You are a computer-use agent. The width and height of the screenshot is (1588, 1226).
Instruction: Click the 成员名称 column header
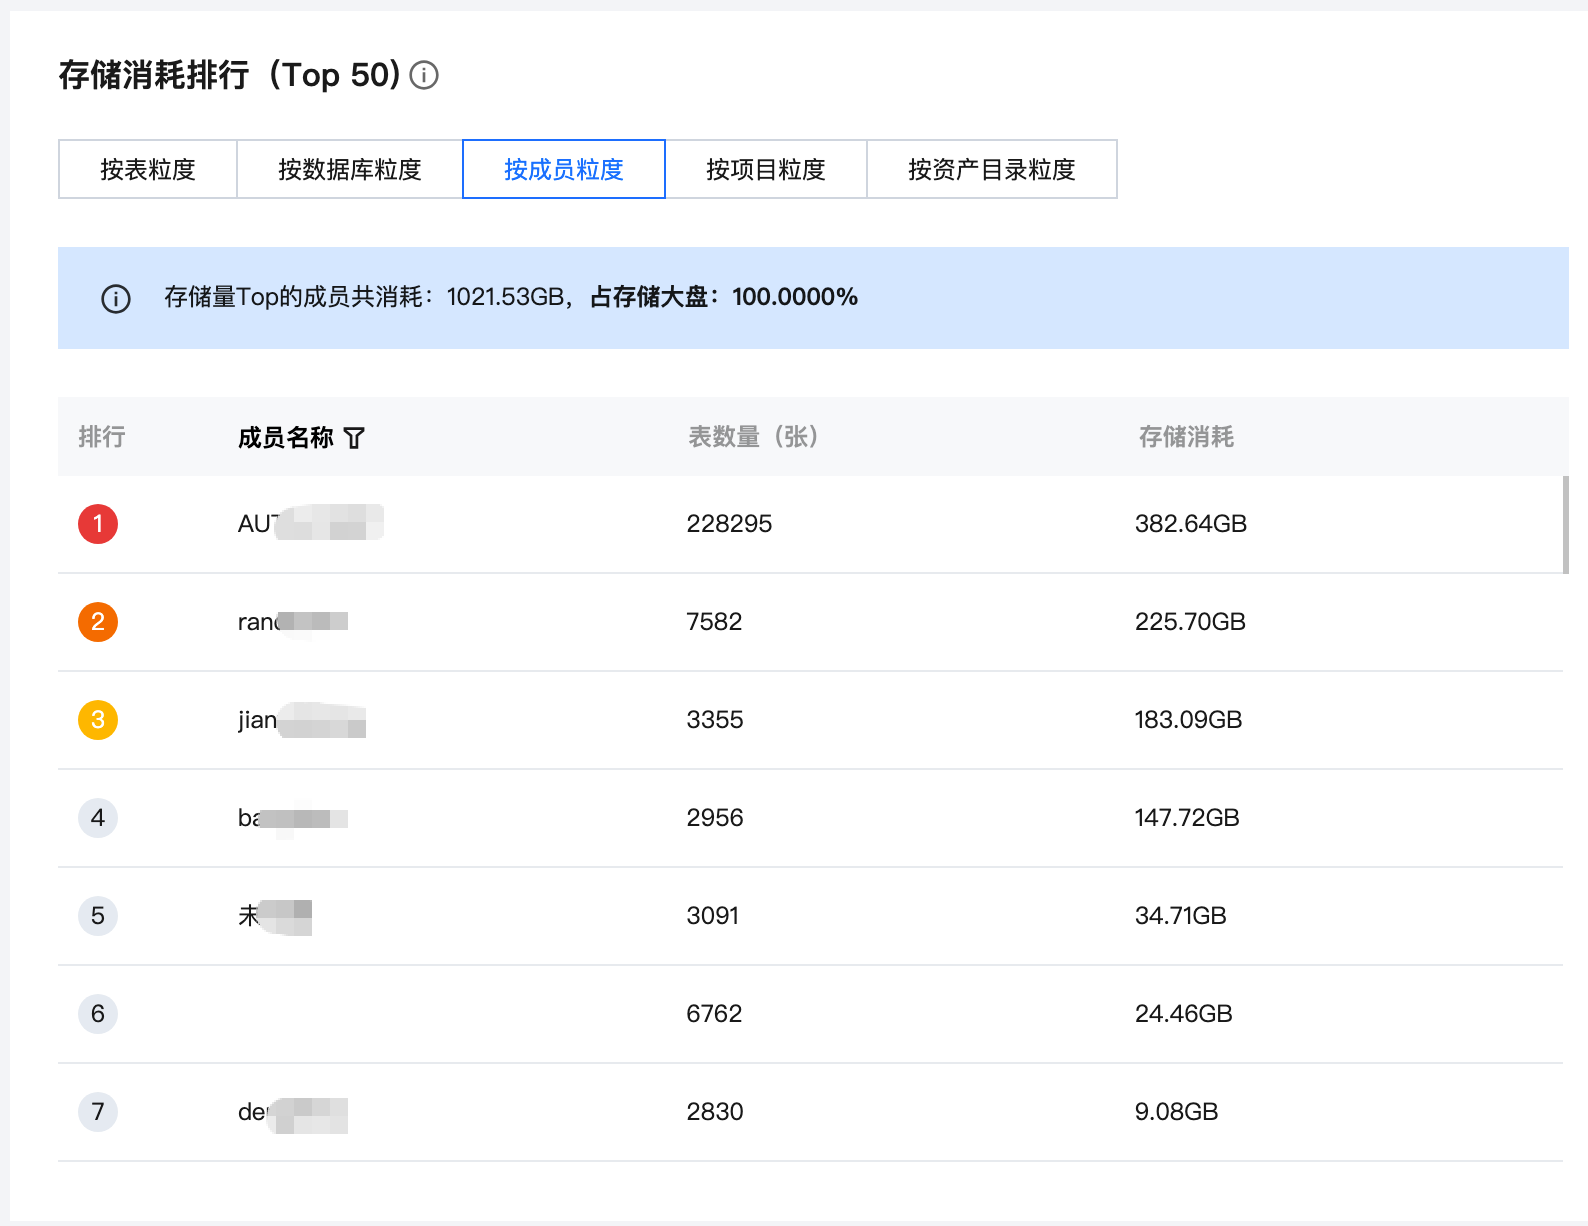[x=286, y=438]
